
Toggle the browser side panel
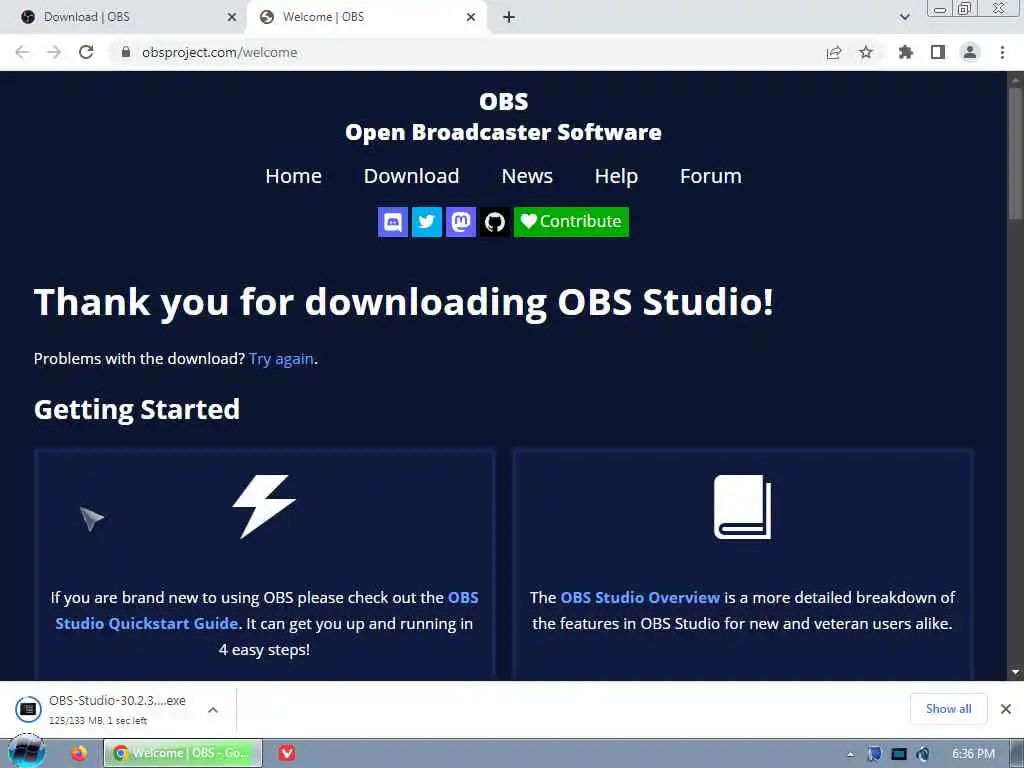pos(938,52)
